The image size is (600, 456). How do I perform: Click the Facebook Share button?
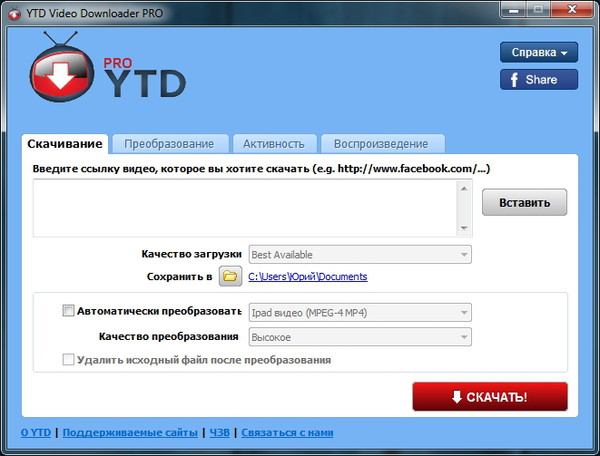point(539,80)
